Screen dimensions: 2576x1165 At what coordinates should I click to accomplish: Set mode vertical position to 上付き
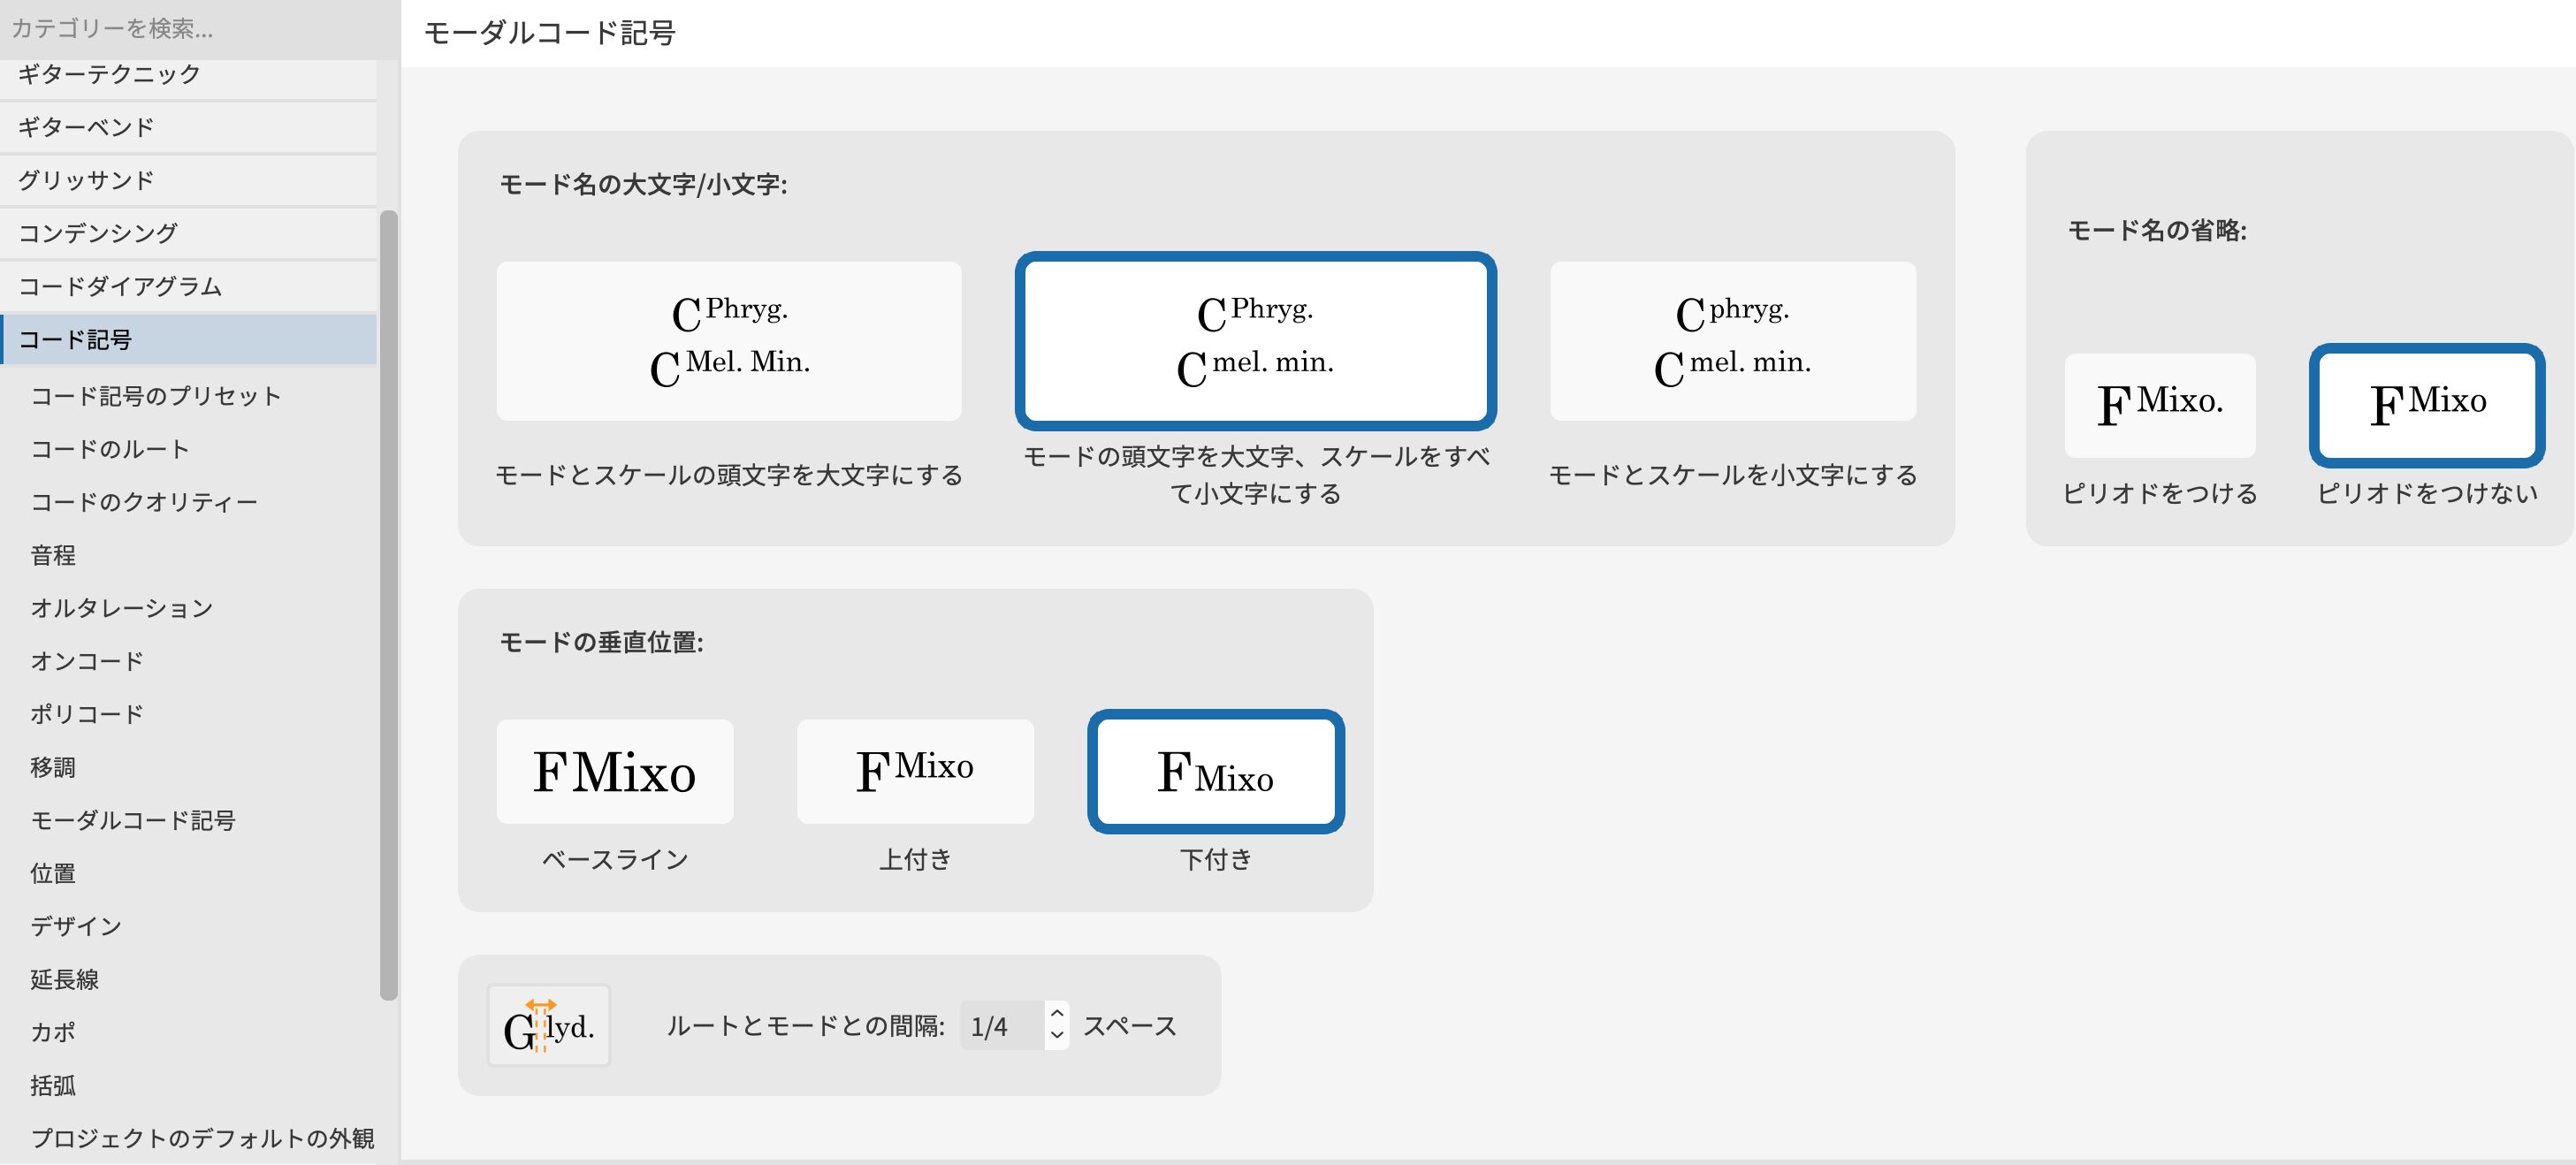pos(914,771)
